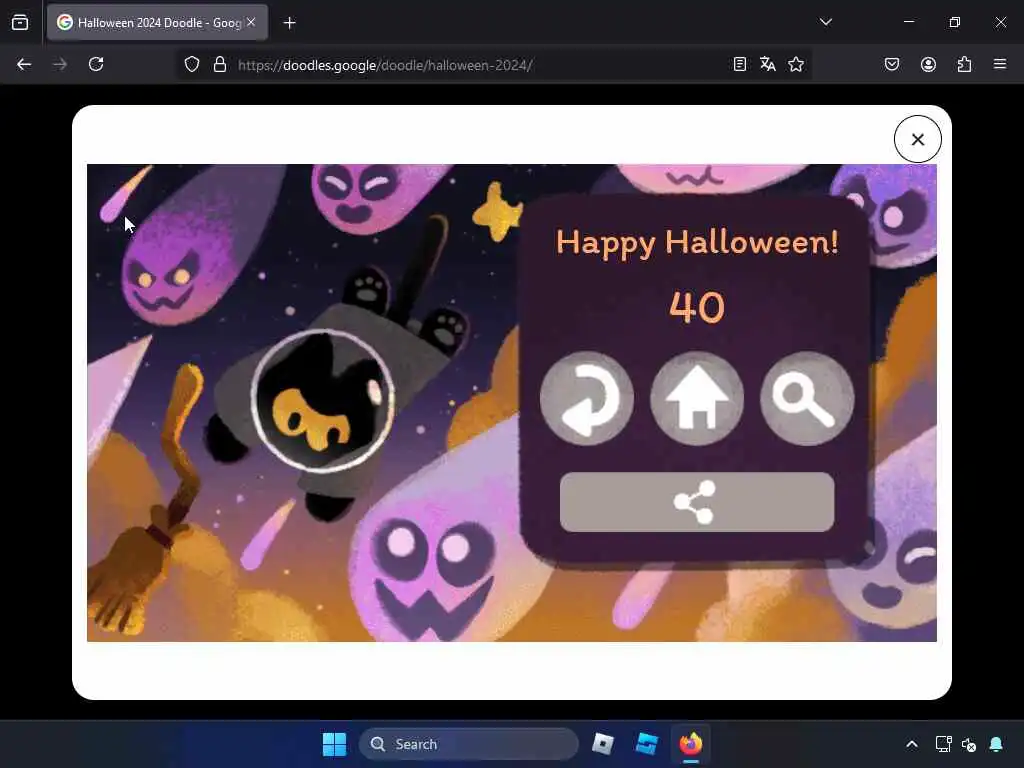Image resolution: width=1024 pixels, height=768 pixels.
Task: Open display connection tray icon
Action: (x=943, y=744)
